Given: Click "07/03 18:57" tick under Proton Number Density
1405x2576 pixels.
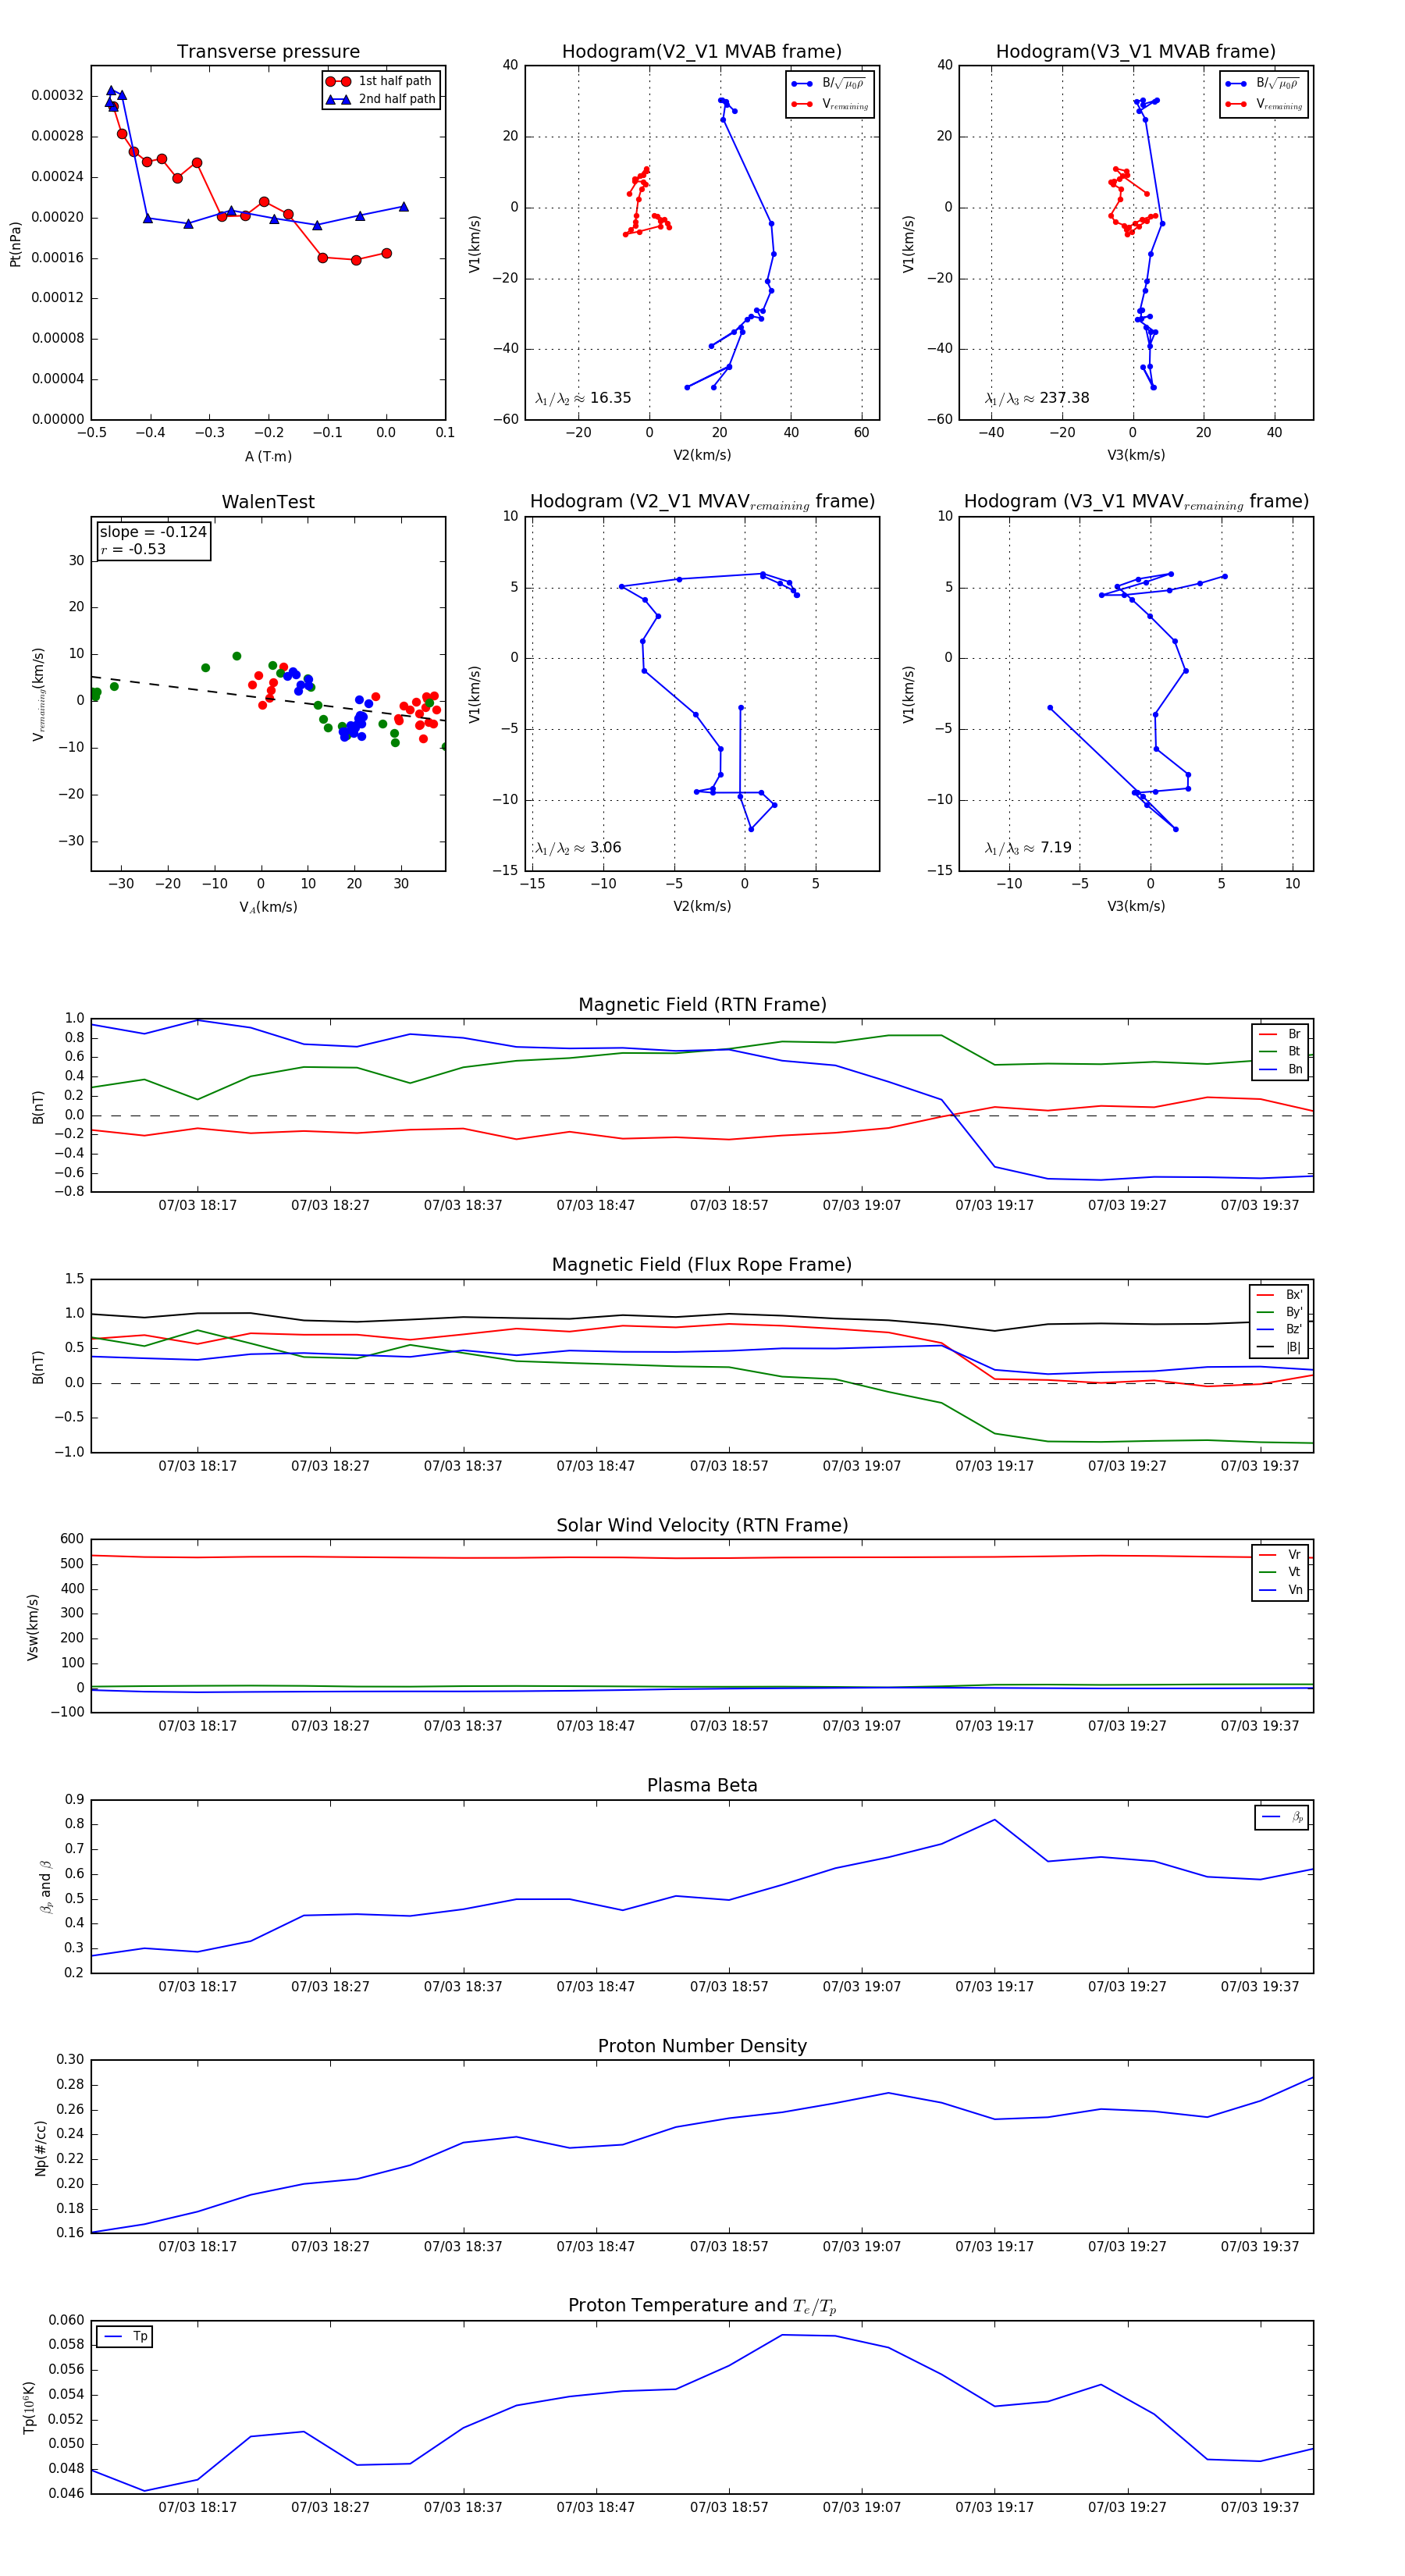Looking at the screenshot, I should (x=729, y=2247).
